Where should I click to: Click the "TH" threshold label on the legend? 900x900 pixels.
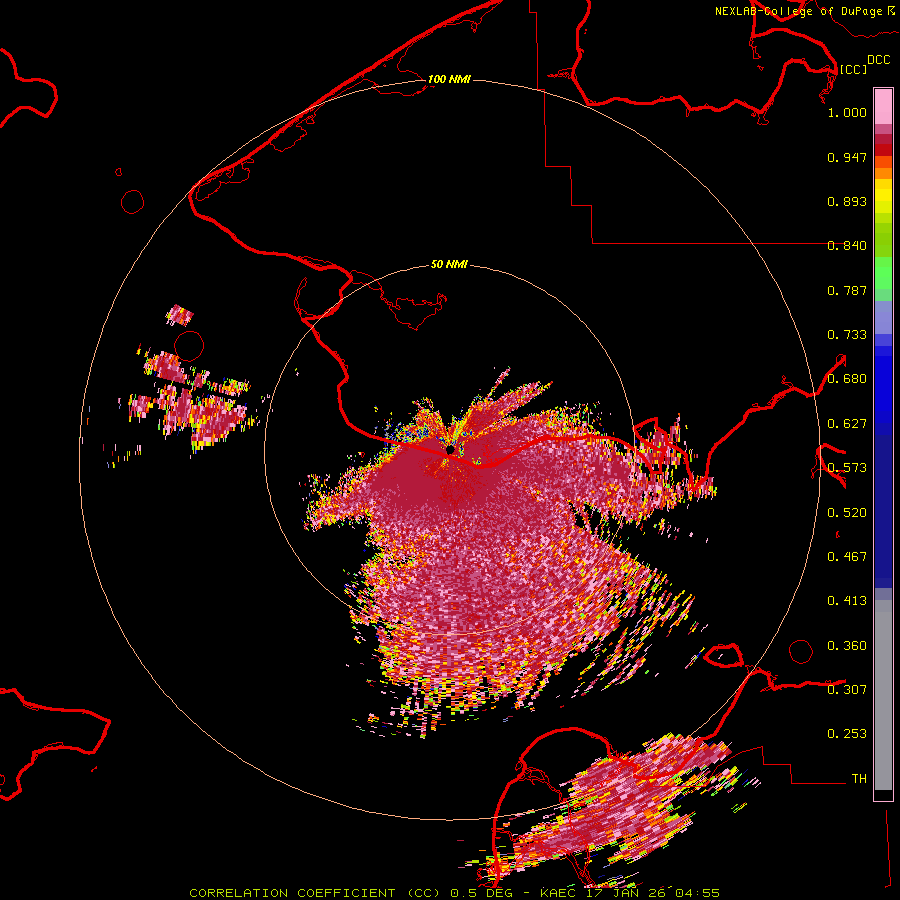click(859, 779)
